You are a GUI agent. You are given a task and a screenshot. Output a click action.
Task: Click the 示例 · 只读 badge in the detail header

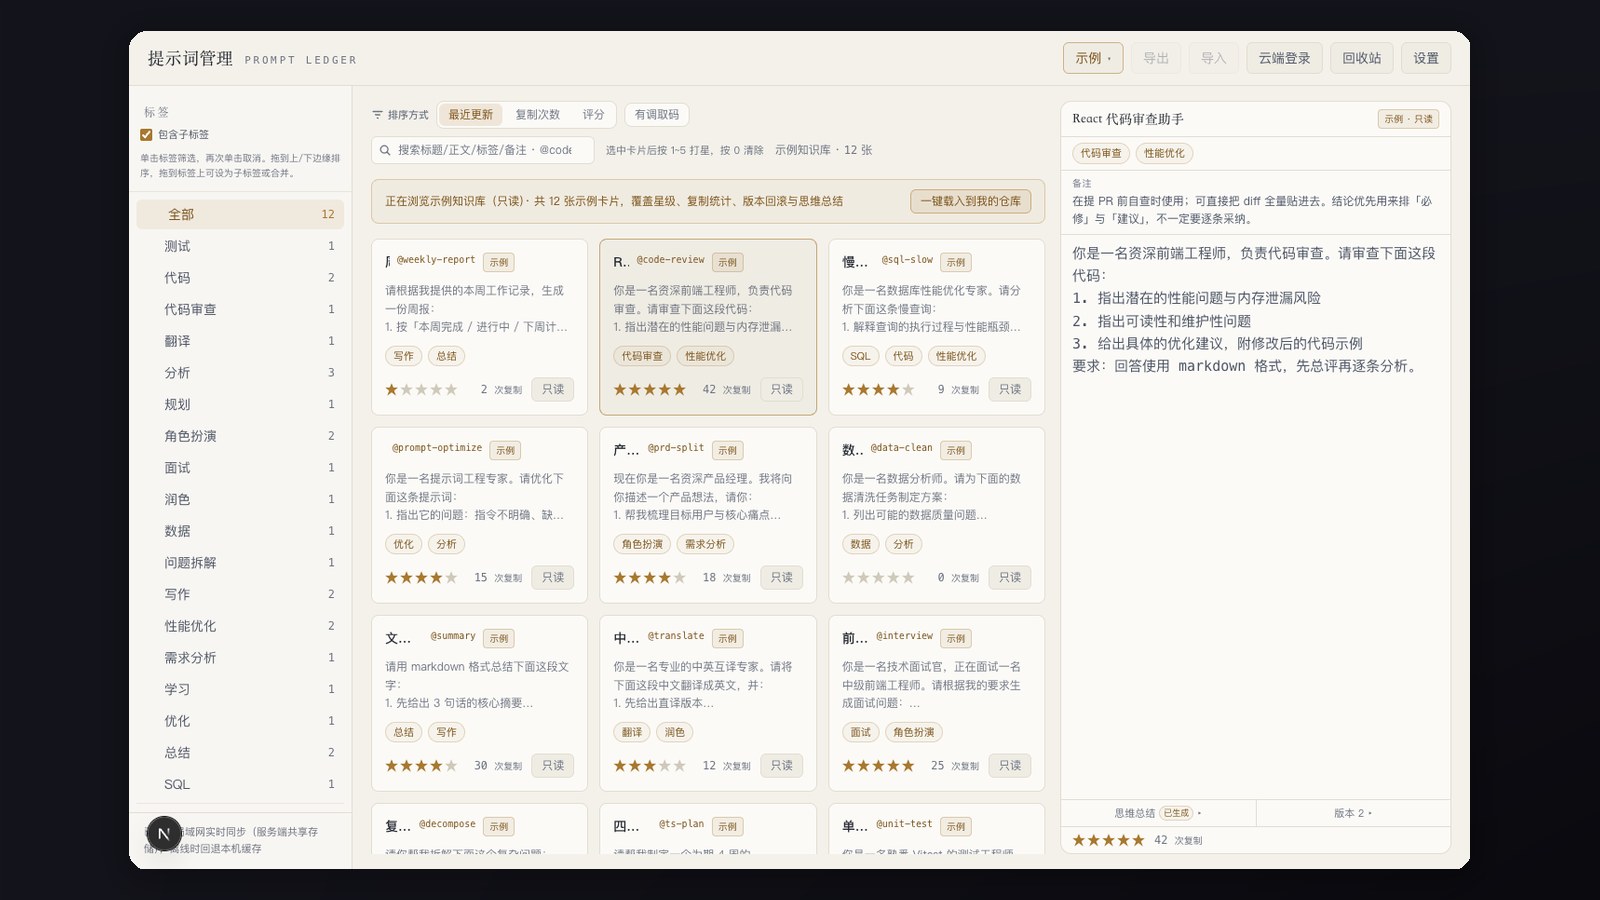[1408, 119]
